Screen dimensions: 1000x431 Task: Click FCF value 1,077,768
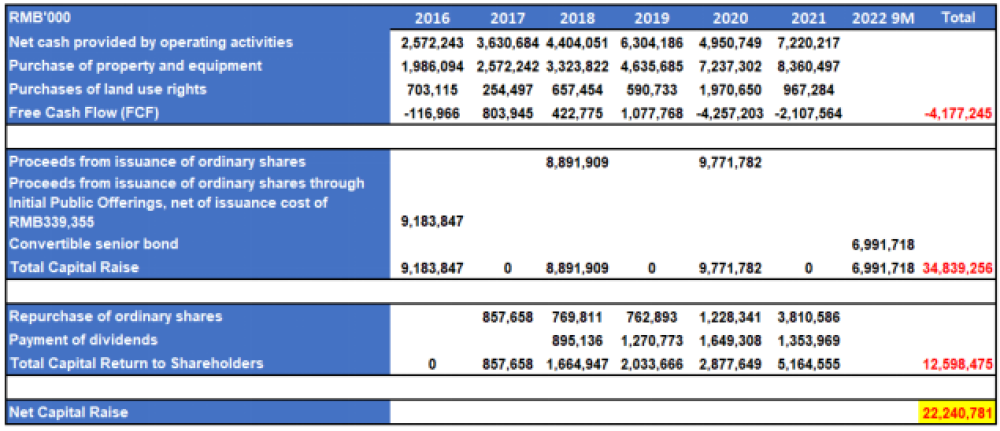click(651, 113)
